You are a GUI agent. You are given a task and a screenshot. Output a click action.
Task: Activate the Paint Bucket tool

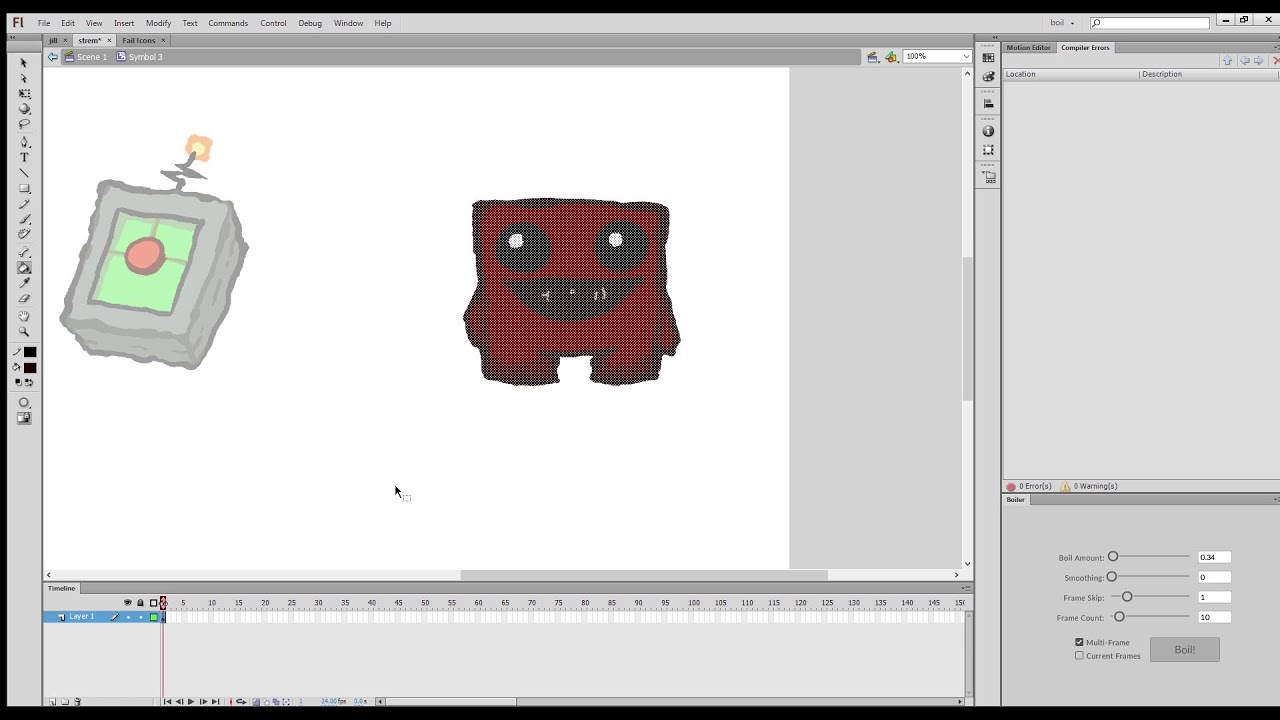(x=24, y=267)
